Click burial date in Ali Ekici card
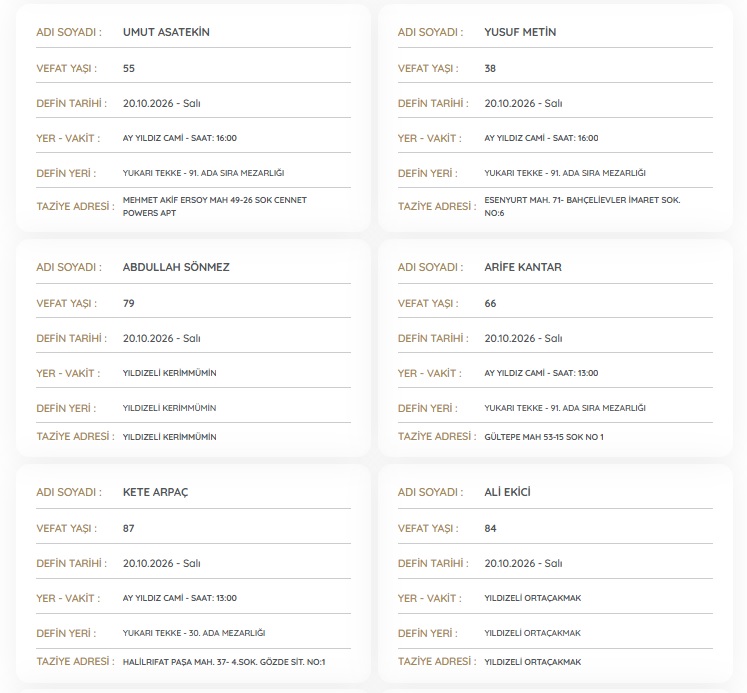This screenshot has height=693, width=747. tap(523, 563)
